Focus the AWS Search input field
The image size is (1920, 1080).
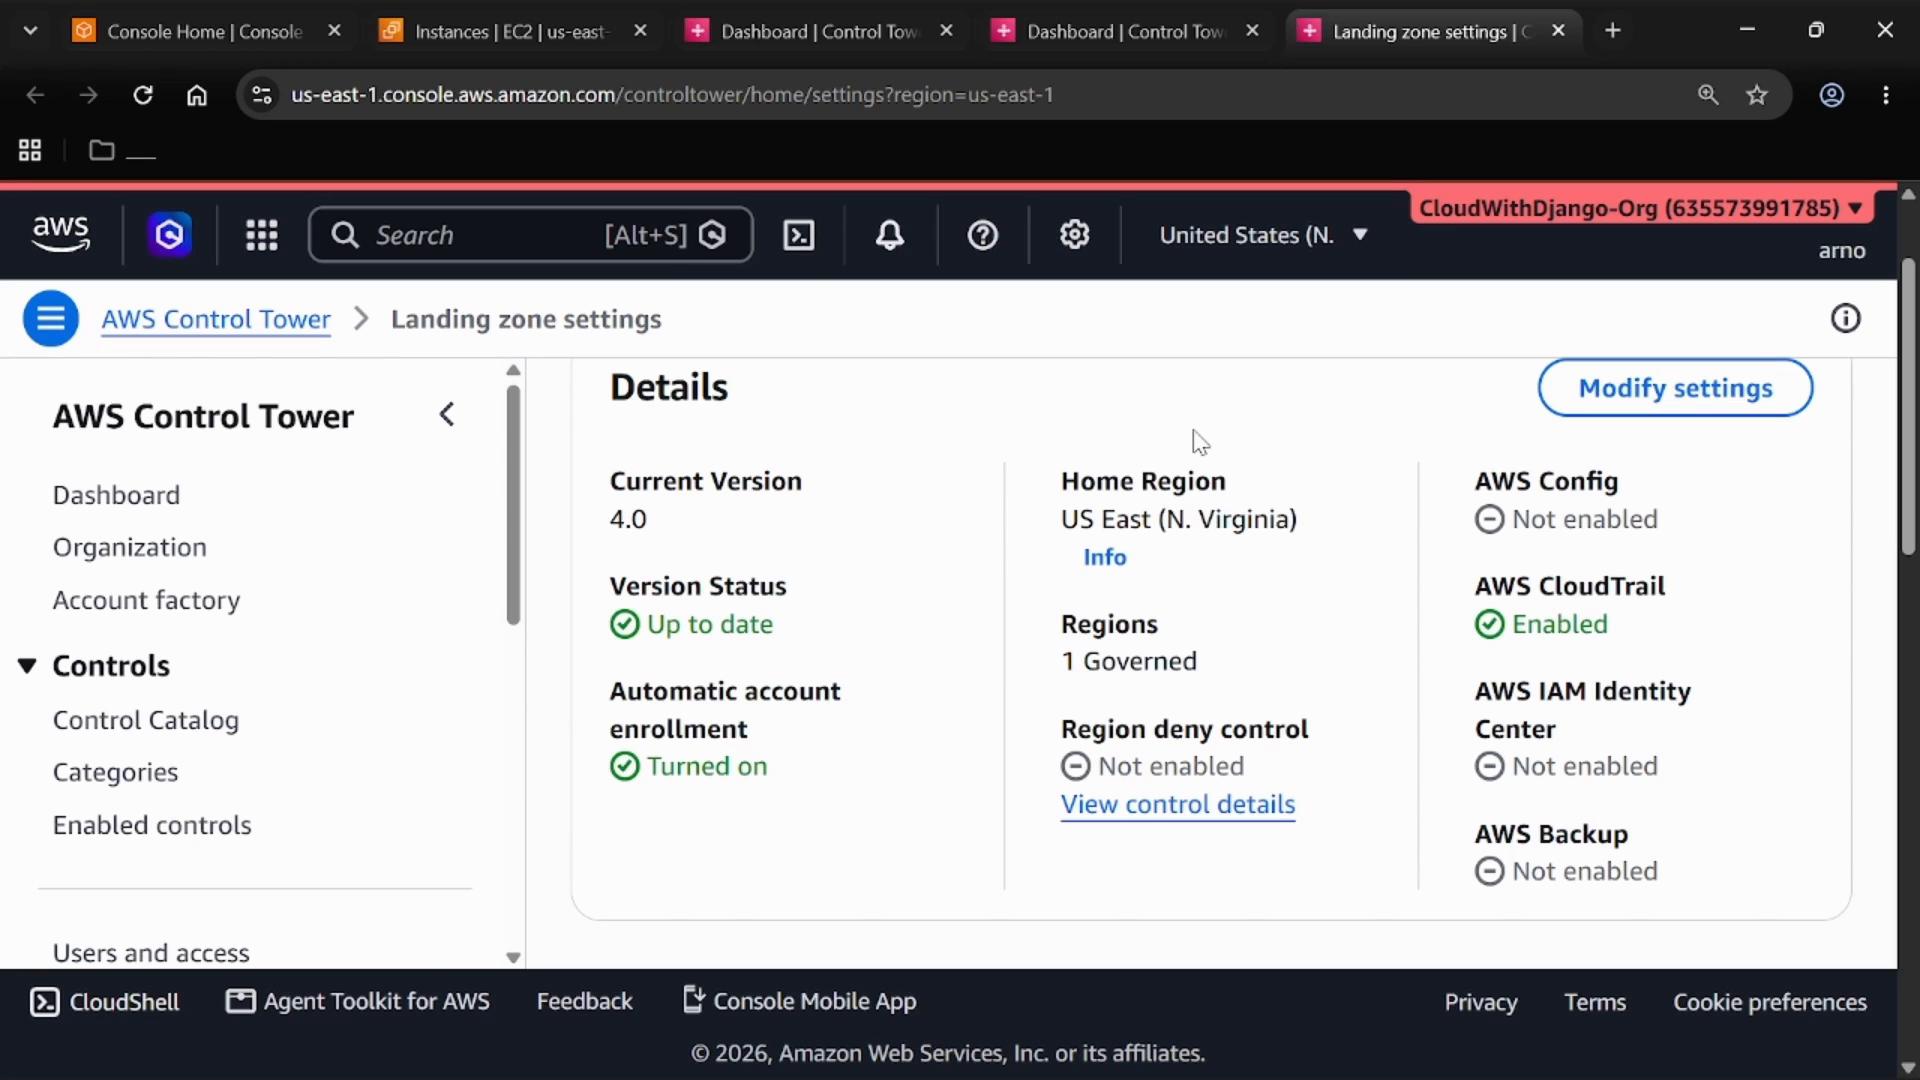pyautogui.click(x=530, y=235)
